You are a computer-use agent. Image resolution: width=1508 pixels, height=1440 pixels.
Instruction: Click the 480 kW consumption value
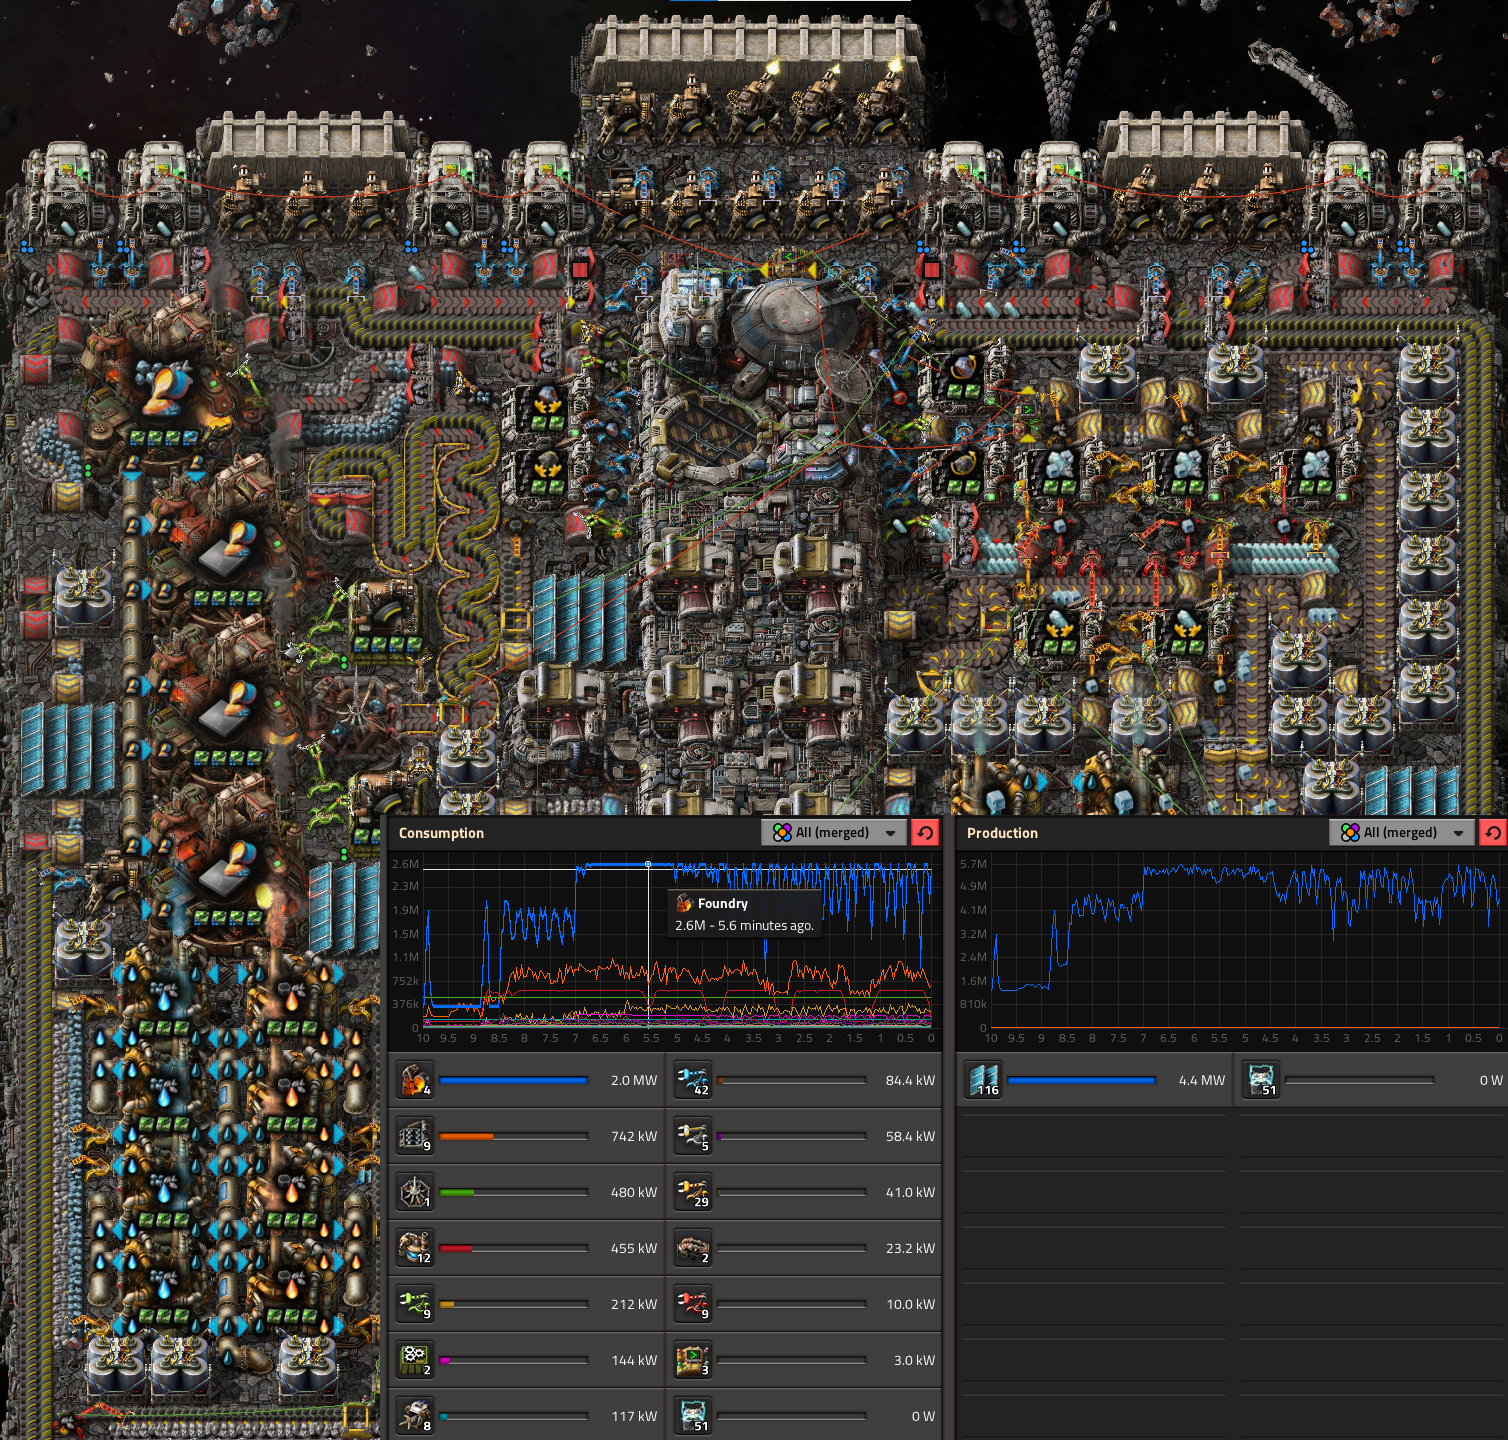click(x=634, y=1192)
